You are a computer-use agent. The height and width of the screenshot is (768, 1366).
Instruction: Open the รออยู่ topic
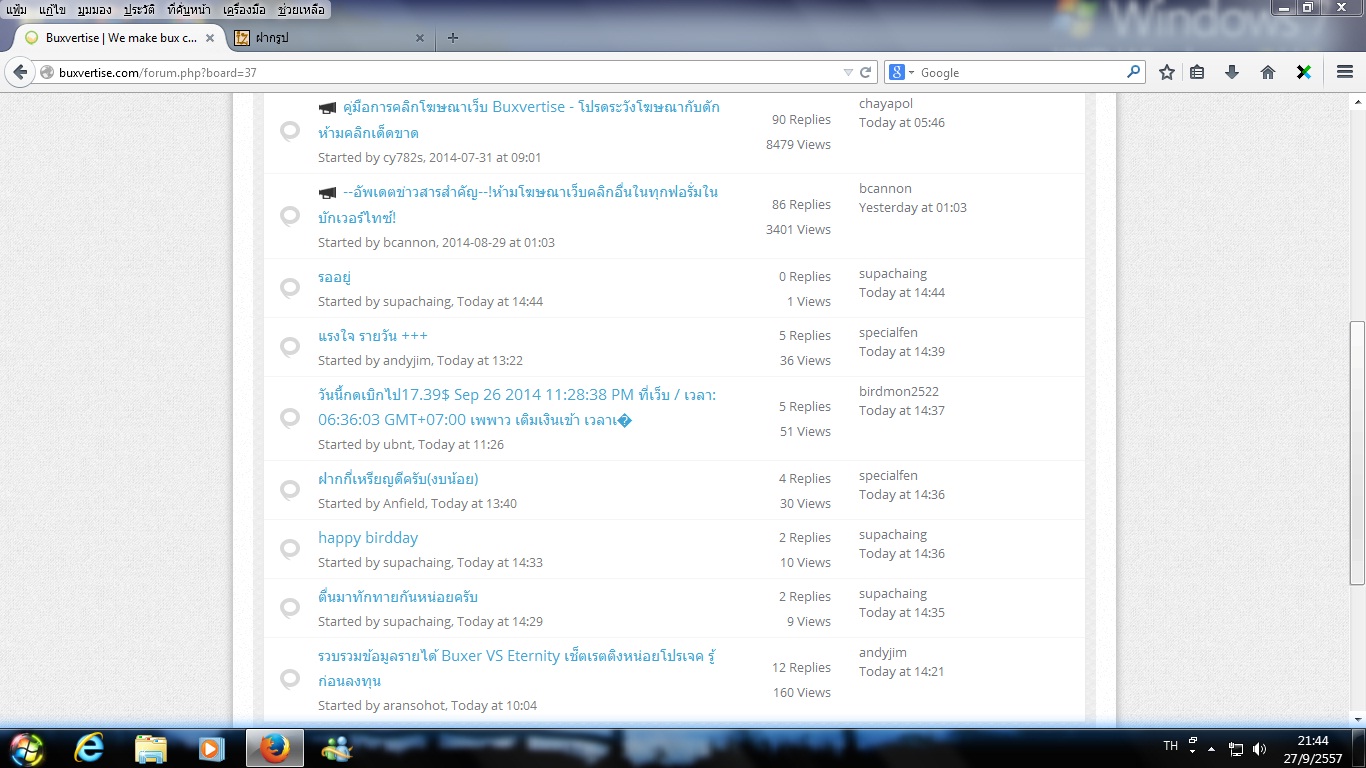coord(334,277)
